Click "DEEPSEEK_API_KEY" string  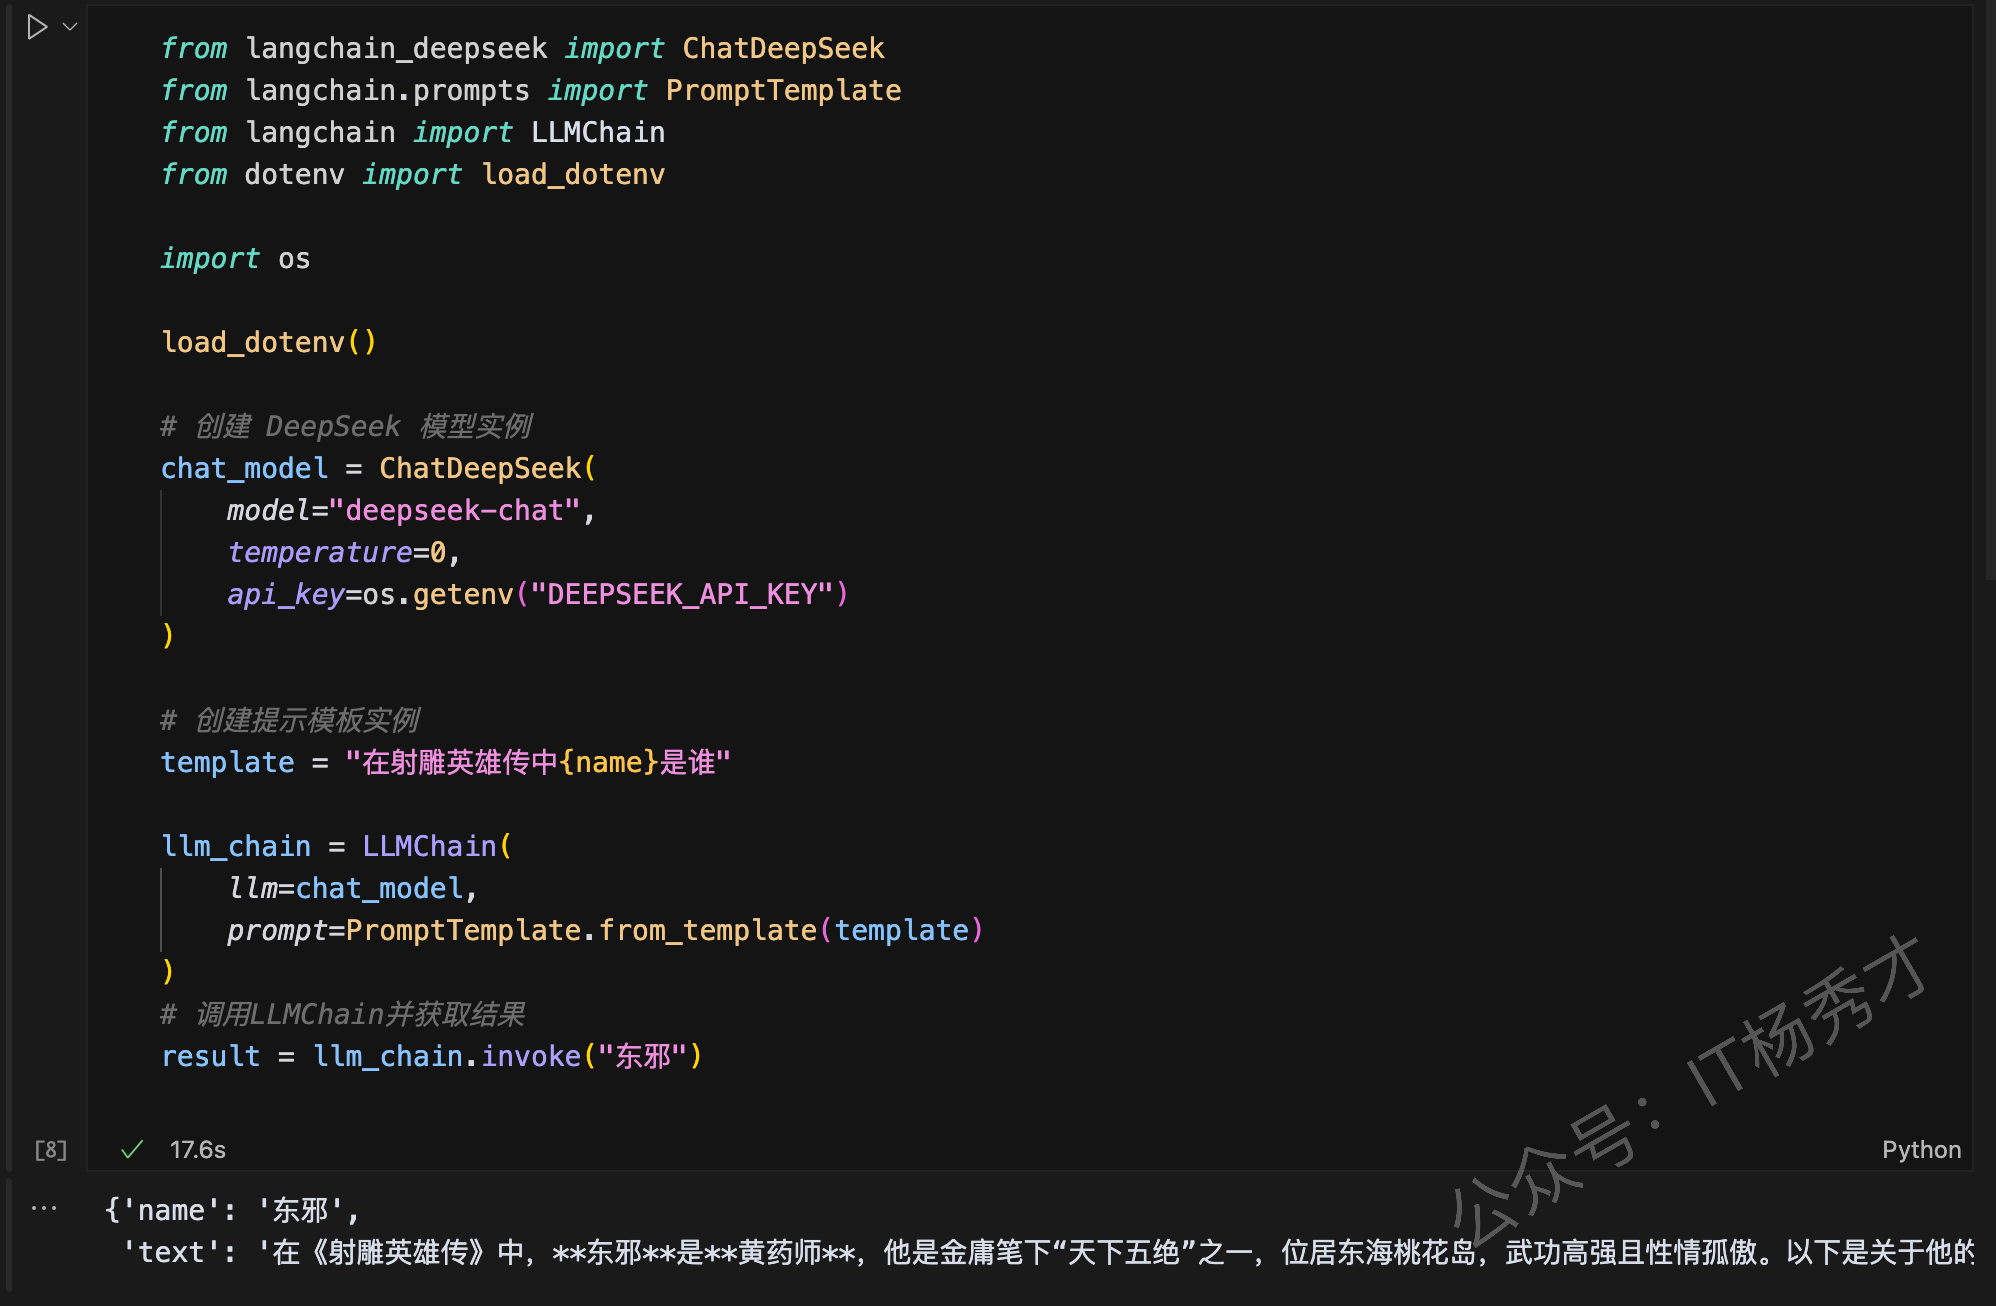682,594
